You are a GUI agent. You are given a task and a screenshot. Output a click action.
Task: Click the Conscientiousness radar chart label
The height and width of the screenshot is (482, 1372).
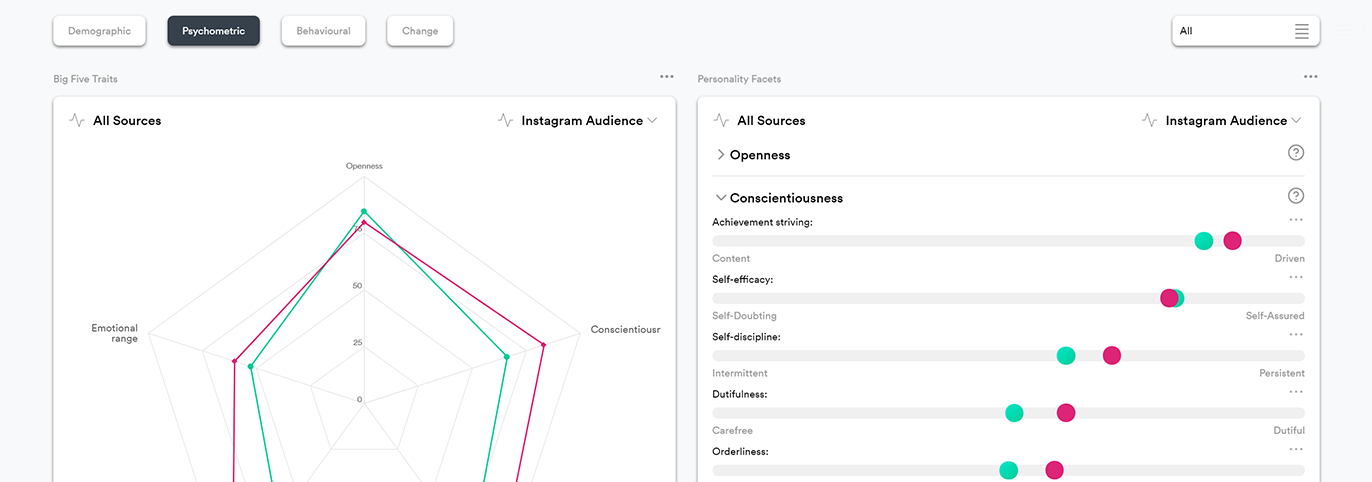[x=625, y=329]
